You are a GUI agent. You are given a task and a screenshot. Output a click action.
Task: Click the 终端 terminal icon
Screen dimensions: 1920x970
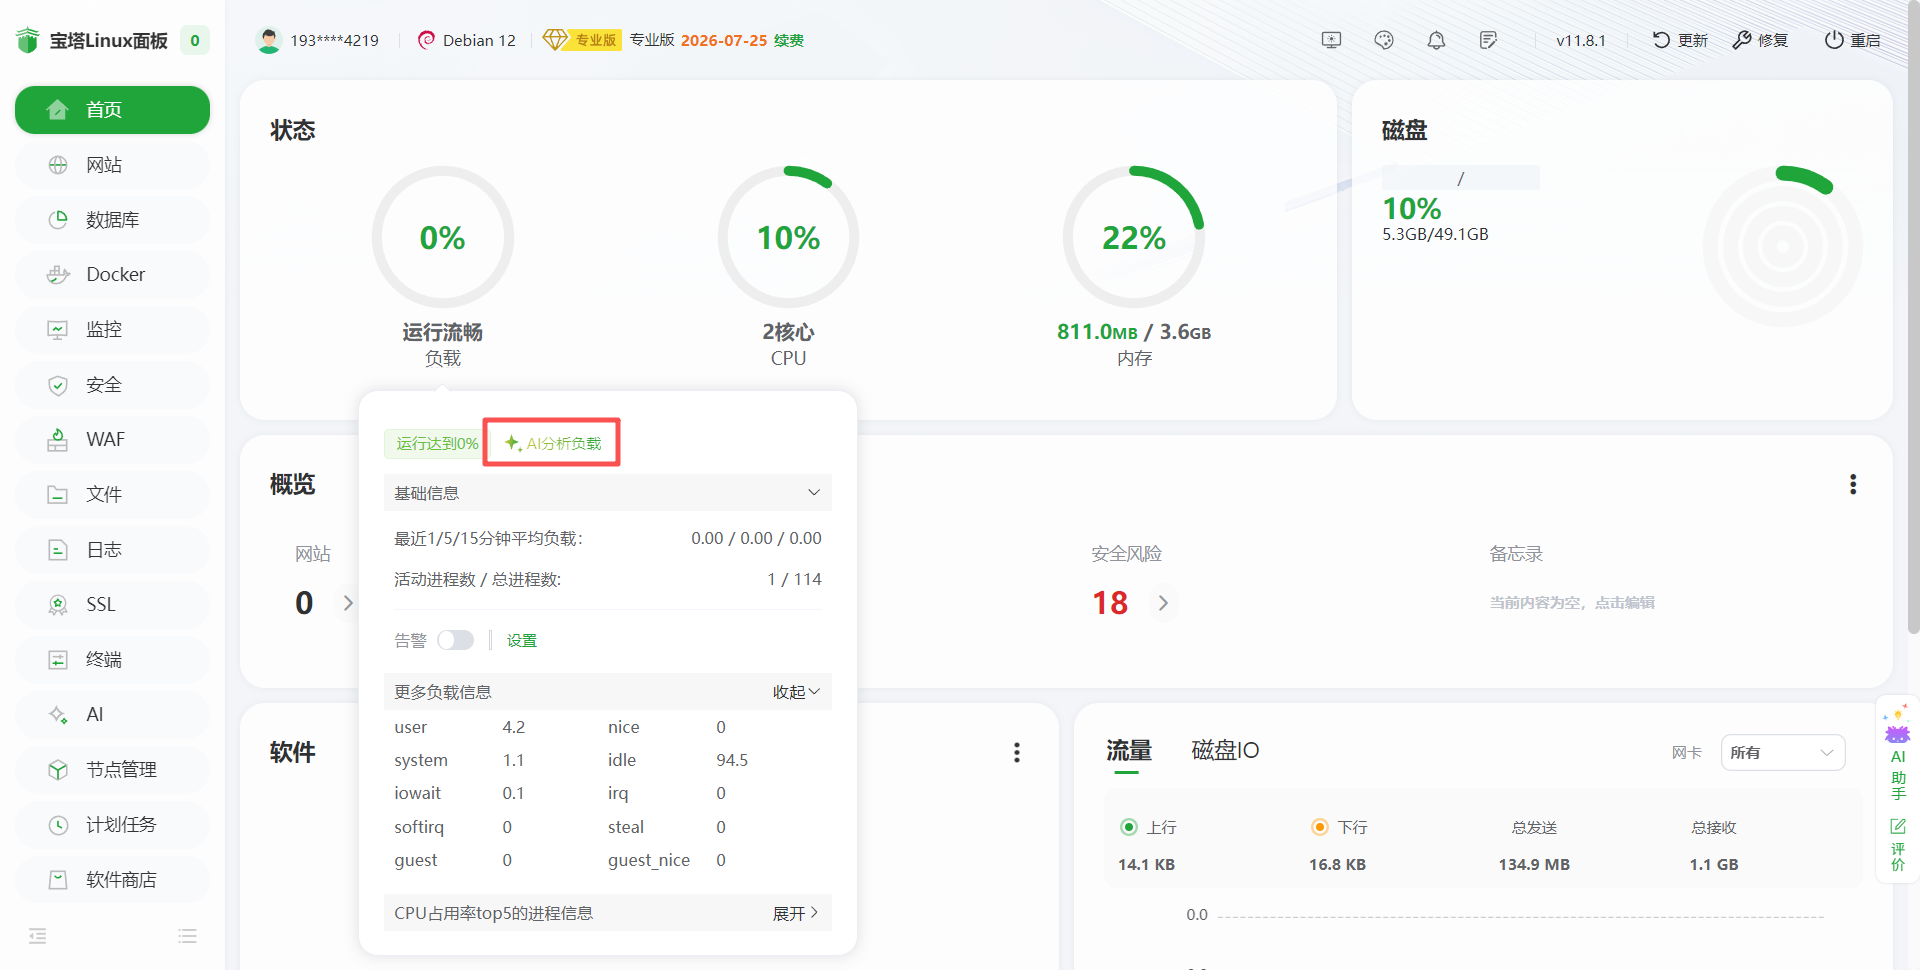coord(58,660)
